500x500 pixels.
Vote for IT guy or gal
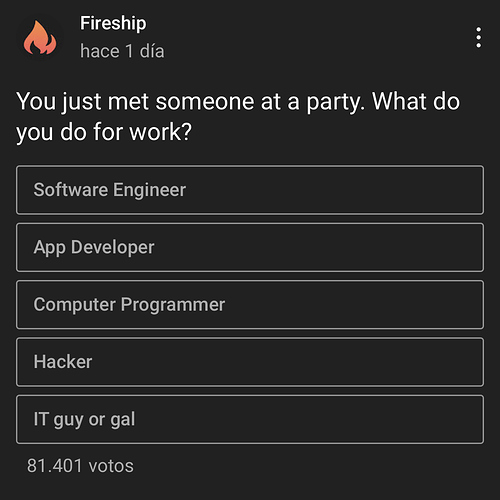(x=250, y=419)
